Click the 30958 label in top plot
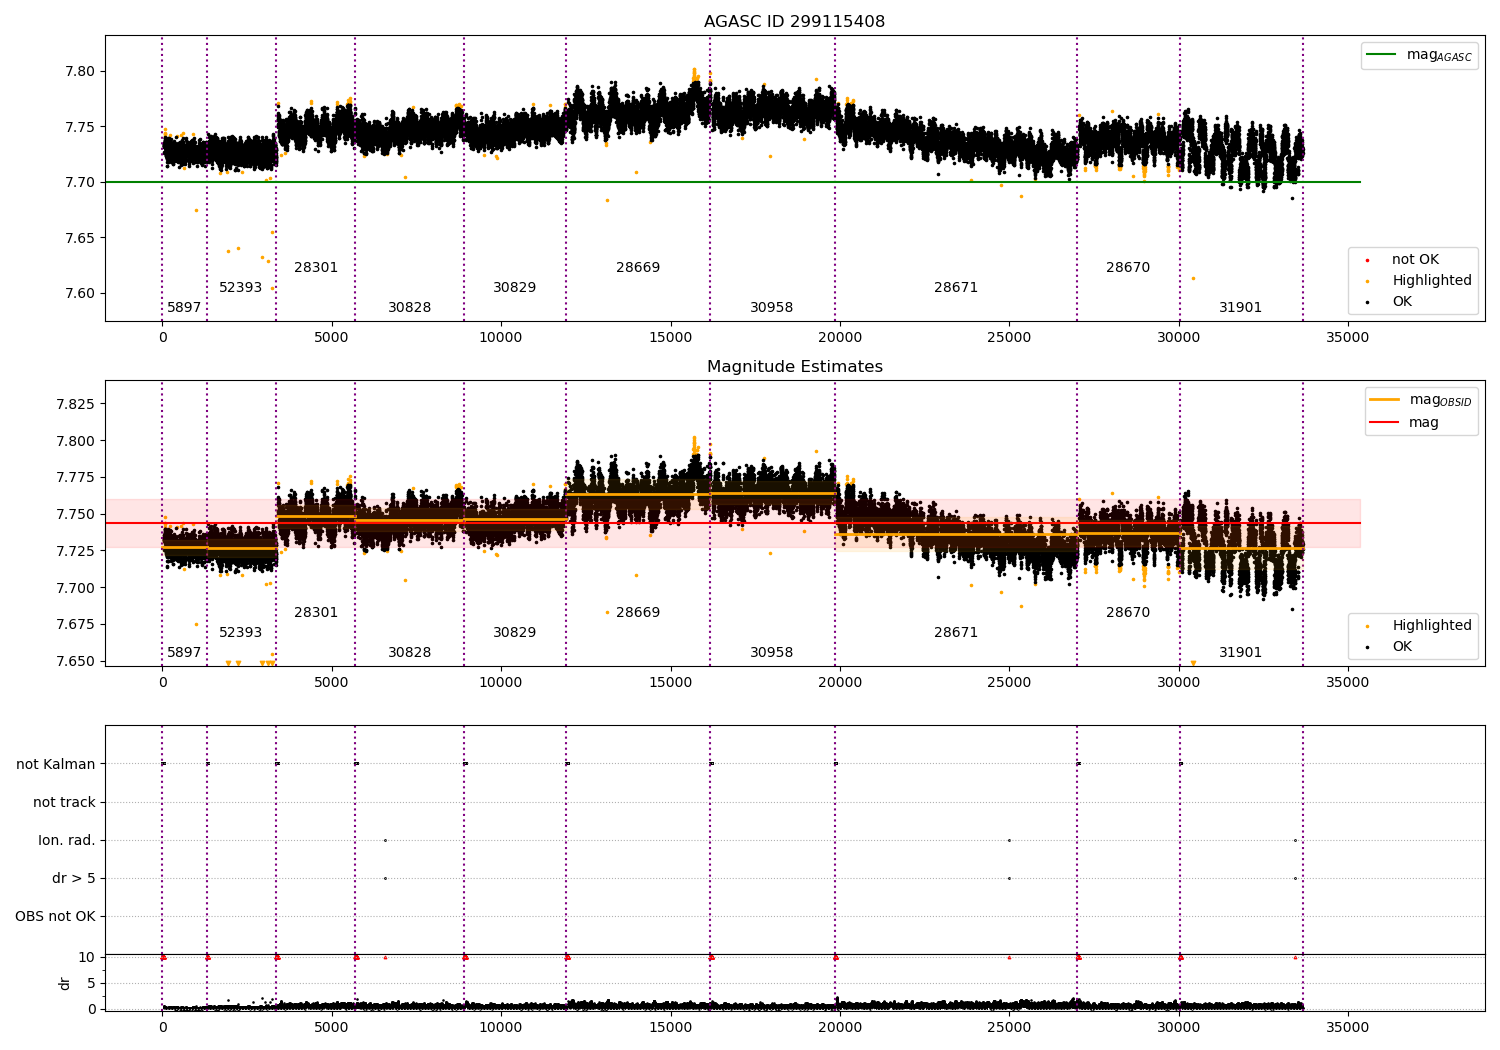 pos(771,308)
